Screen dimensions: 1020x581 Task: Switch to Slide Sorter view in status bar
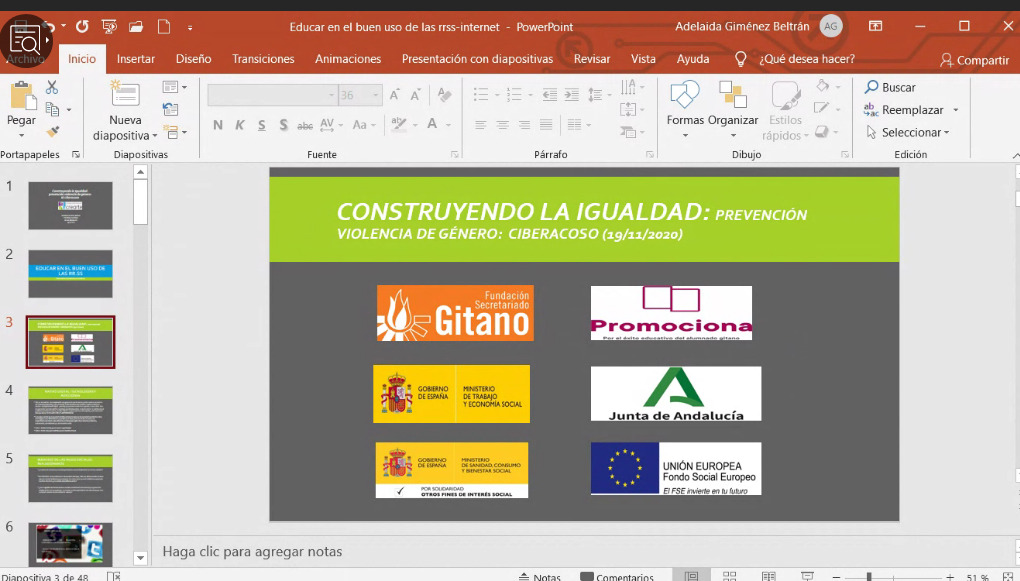point(730,576)
